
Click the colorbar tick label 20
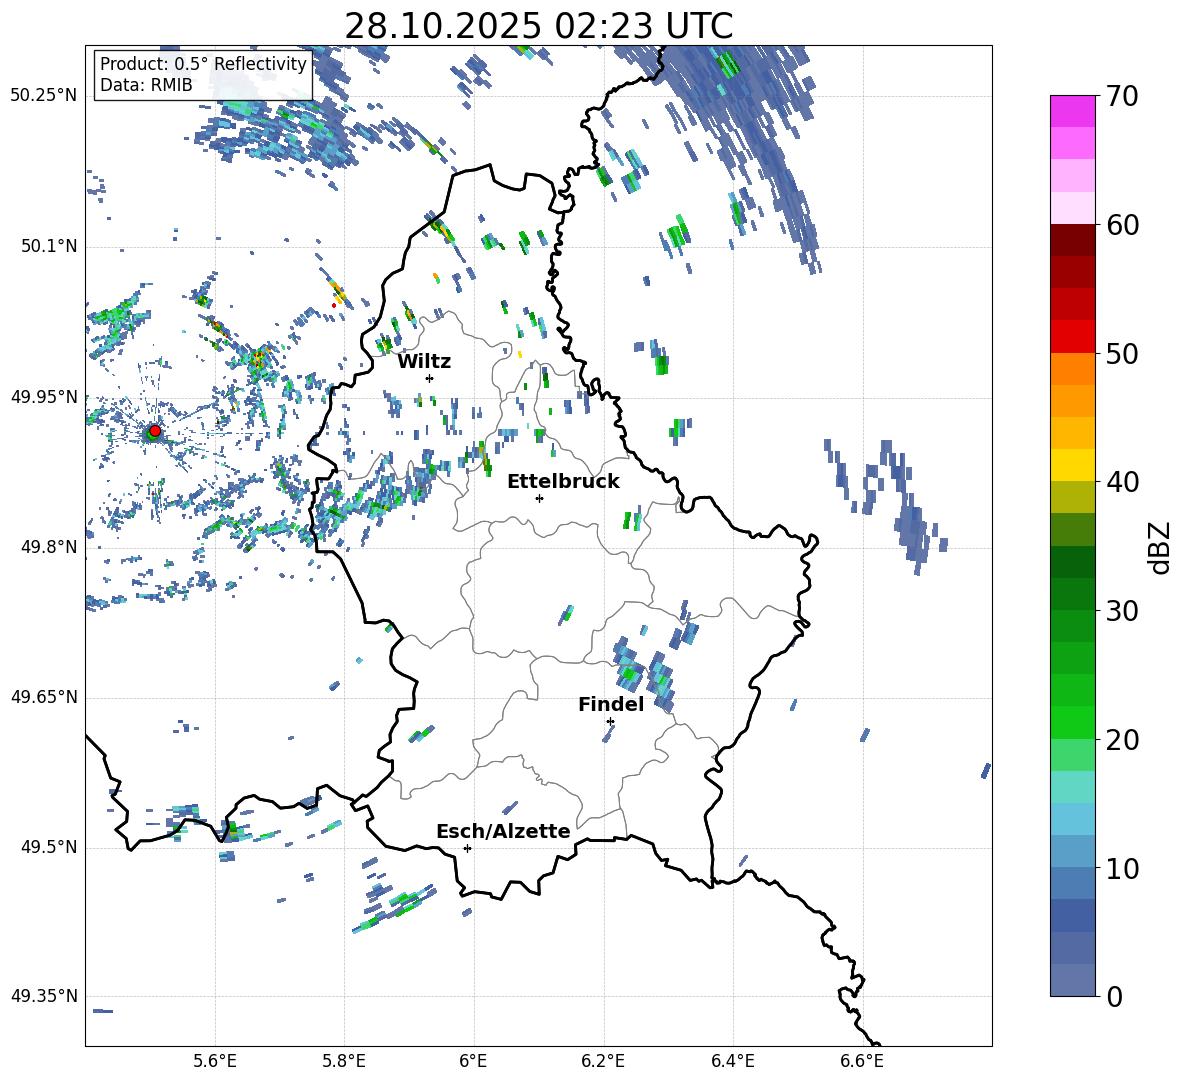(1121, 740)
